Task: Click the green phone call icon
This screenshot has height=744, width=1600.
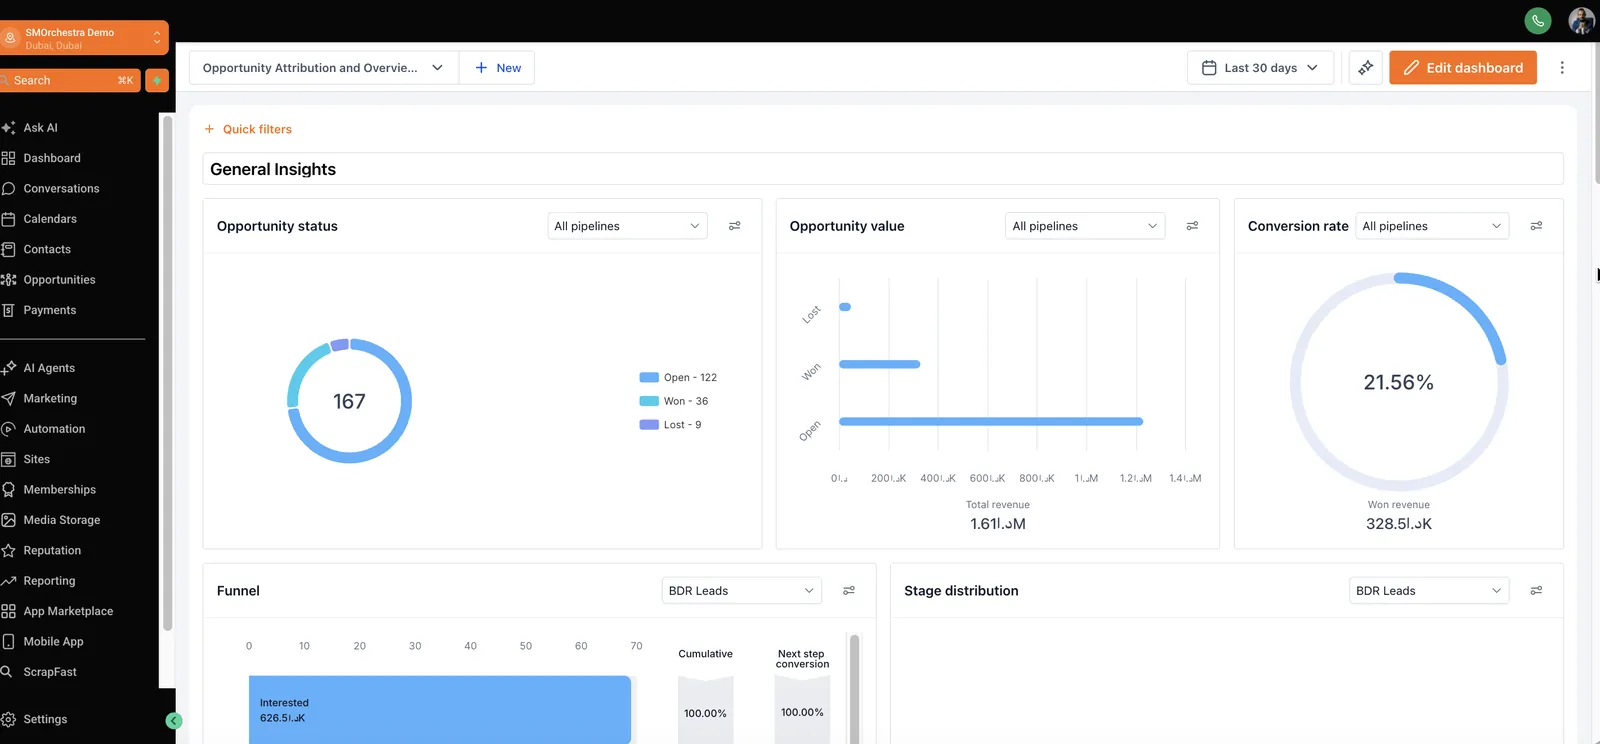Action: pyautogui.click(x=1538, y=20)
